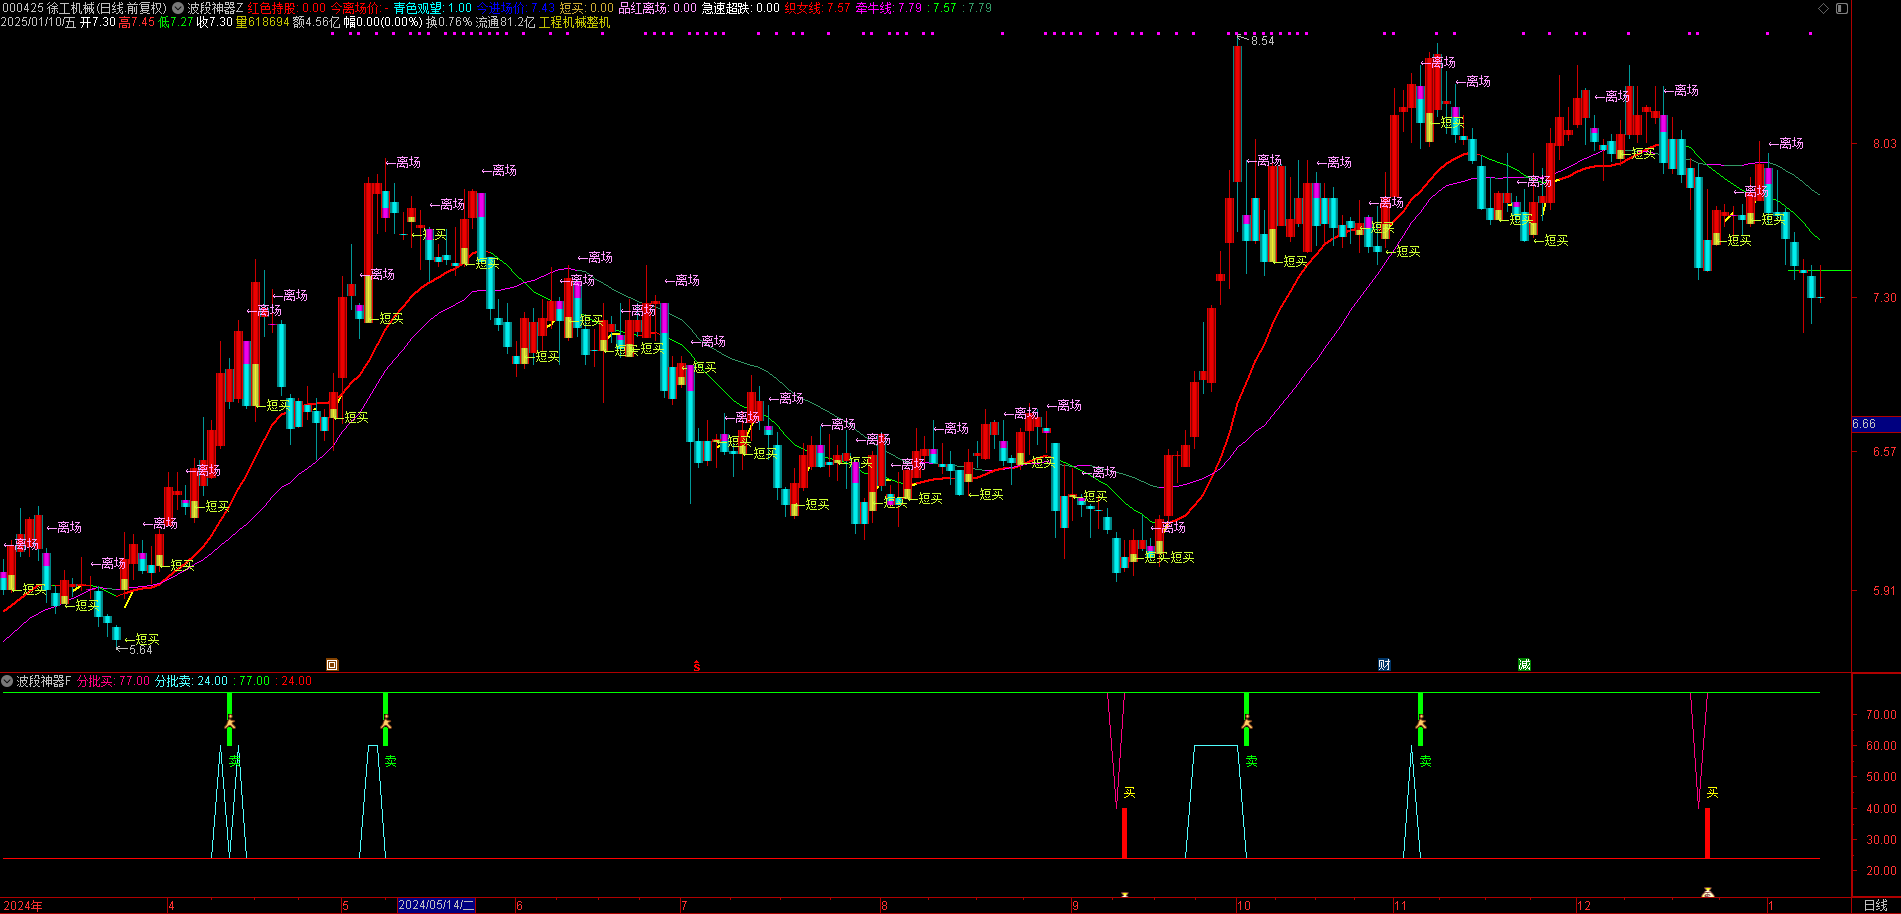Click the 急速超跌 0.00 value
Image resolution: width=1901 pixels, height=914 pixels.
click(x=741, y=8)
